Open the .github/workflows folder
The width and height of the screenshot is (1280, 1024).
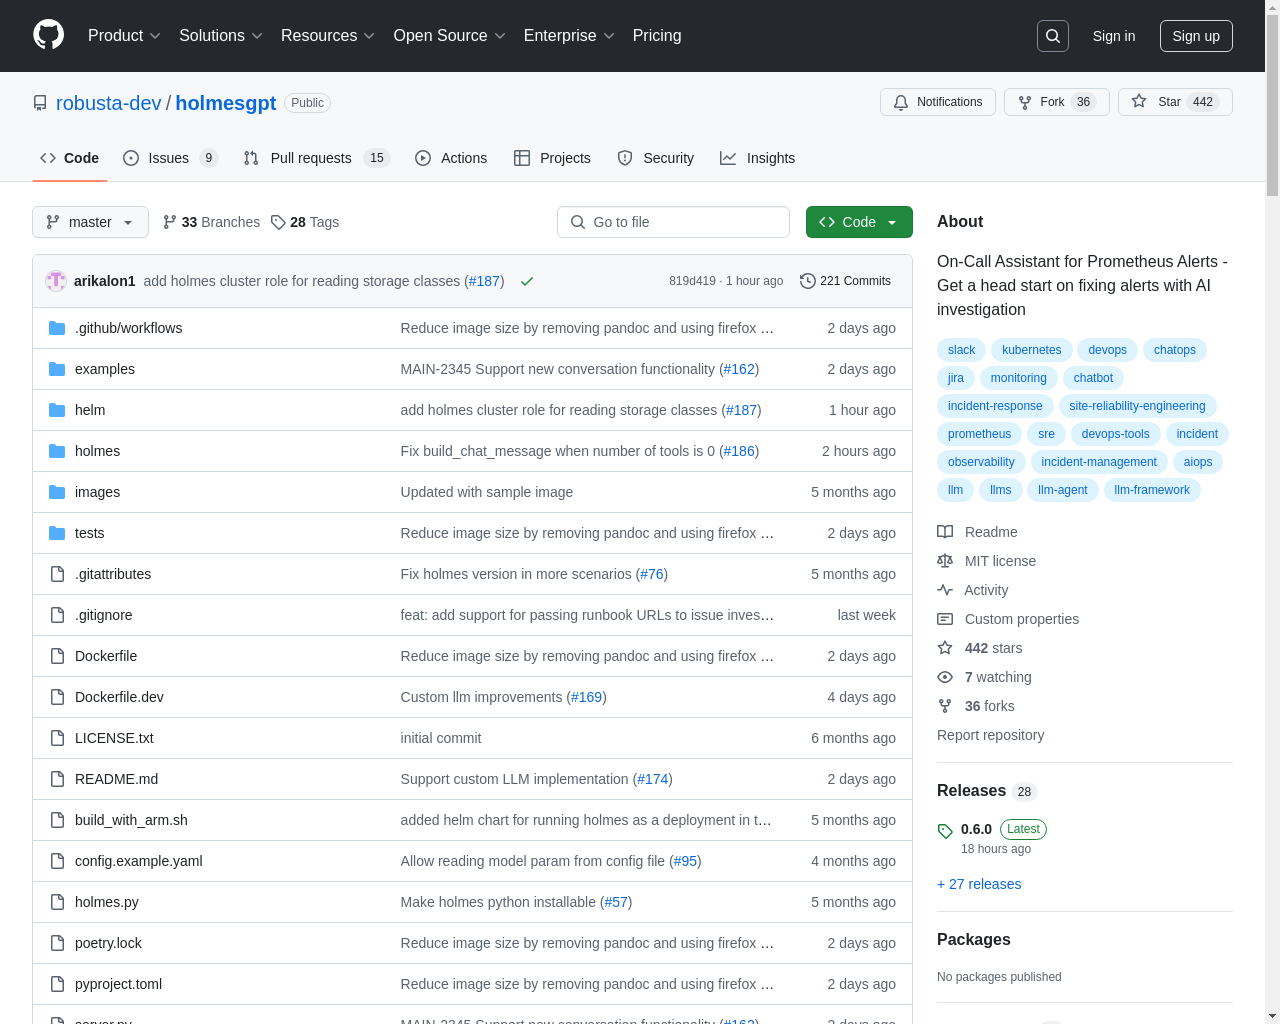pos(128,328)
